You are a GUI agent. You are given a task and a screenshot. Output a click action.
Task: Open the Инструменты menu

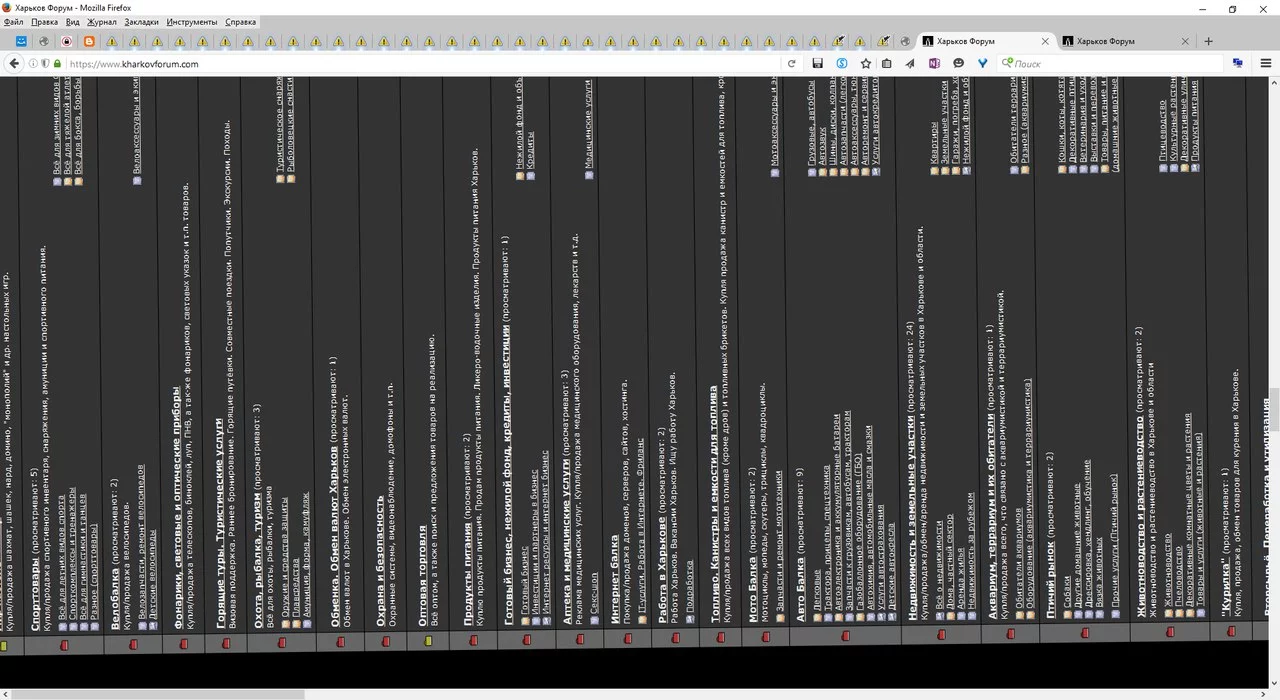tap(193, 22)
